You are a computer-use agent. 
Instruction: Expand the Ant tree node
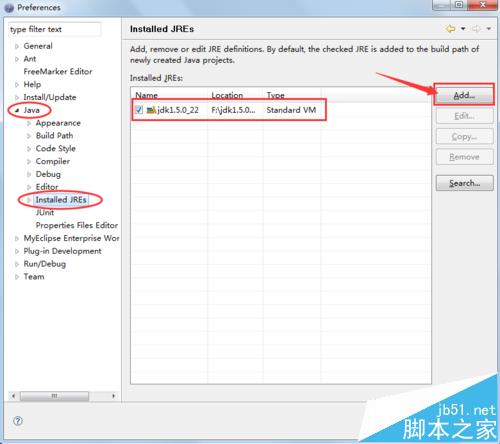click(17, 59)
